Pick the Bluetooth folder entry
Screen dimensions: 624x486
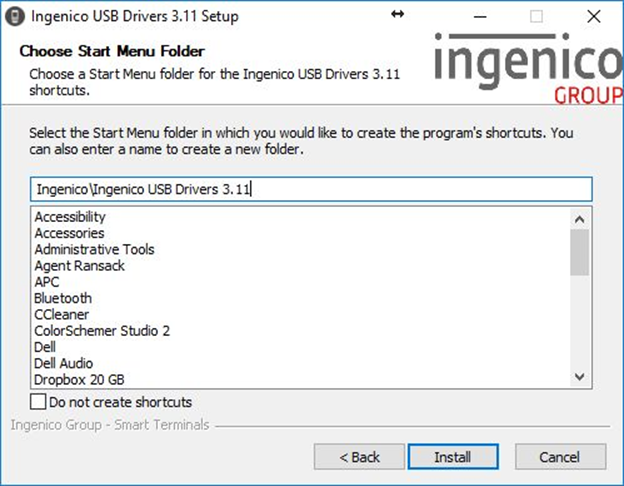[x=63, y=299]
